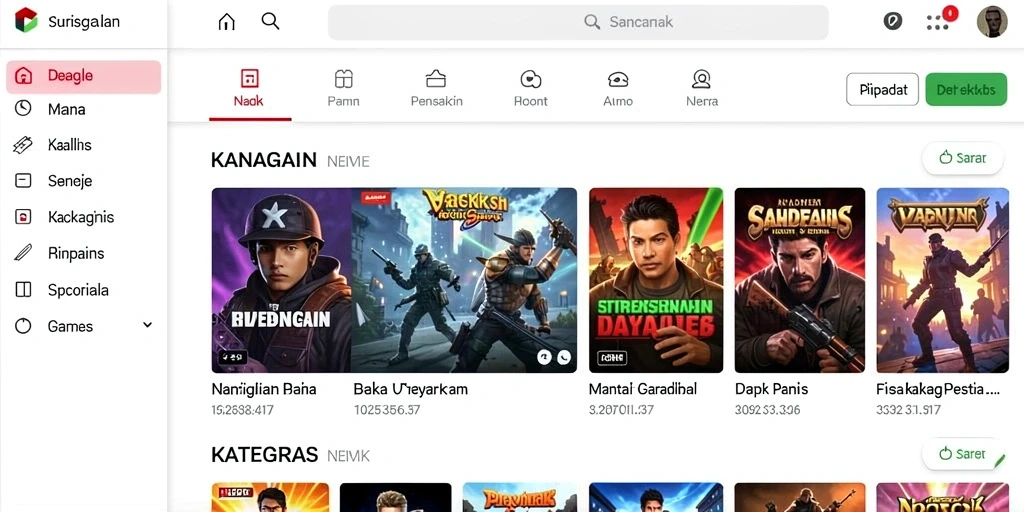
Task: Click the Mana clock icon
Action: tap(23, 108)
